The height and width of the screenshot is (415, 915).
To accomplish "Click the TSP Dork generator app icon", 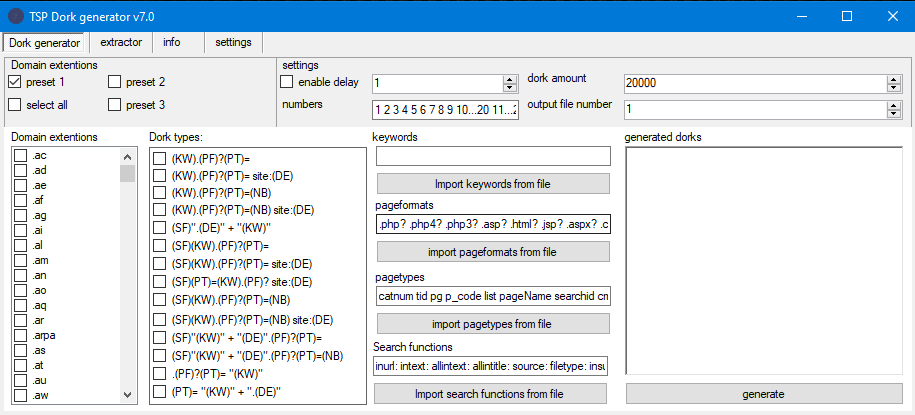I will pos(16,16).
